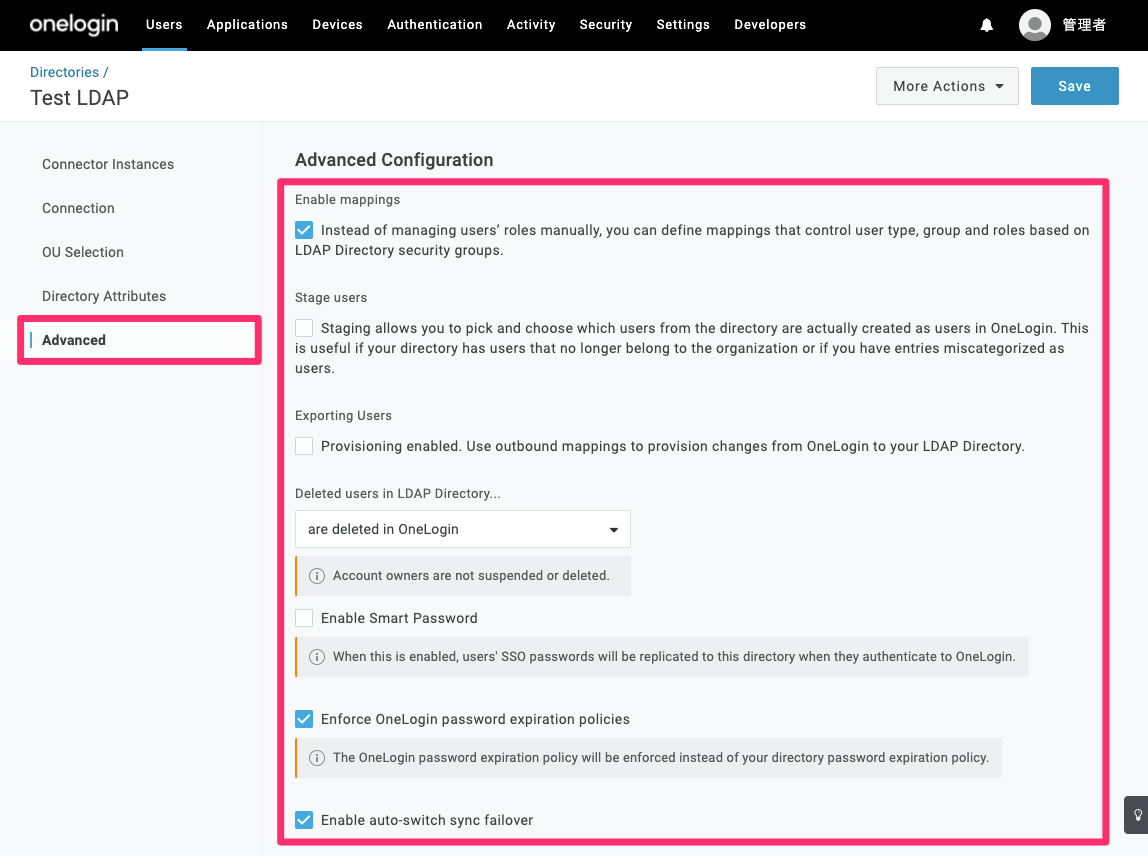Check the Stage users checkbox
The height and width of the screenshot is (856, 1148).
click(304, 328)
